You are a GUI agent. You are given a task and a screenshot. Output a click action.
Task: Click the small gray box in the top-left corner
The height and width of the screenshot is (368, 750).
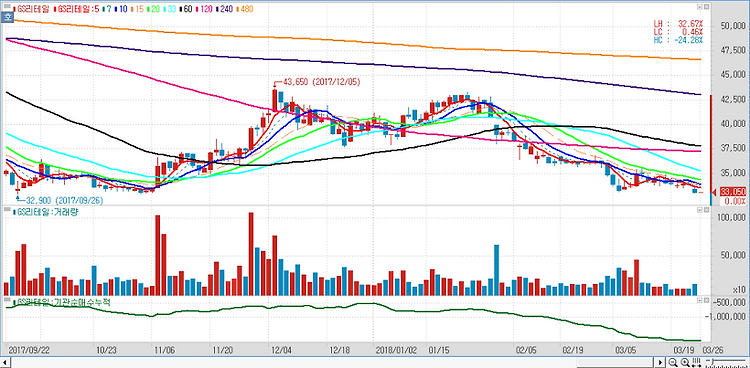click(7, 6)
